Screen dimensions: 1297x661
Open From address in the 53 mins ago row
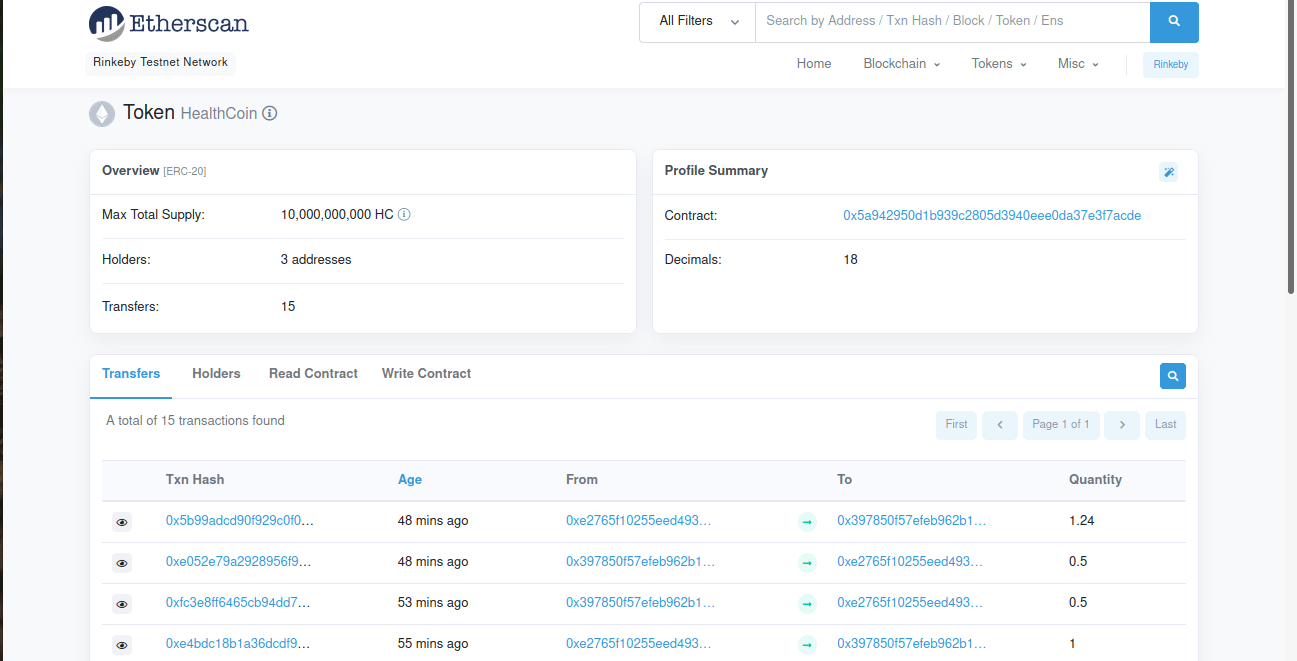click(641, 603)
